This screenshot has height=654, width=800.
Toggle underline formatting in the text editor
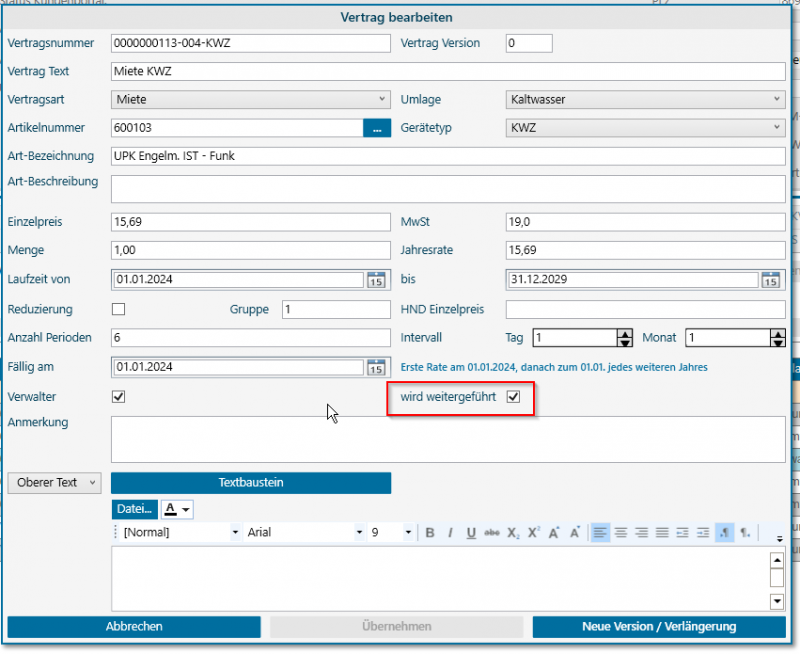[471, 533]
